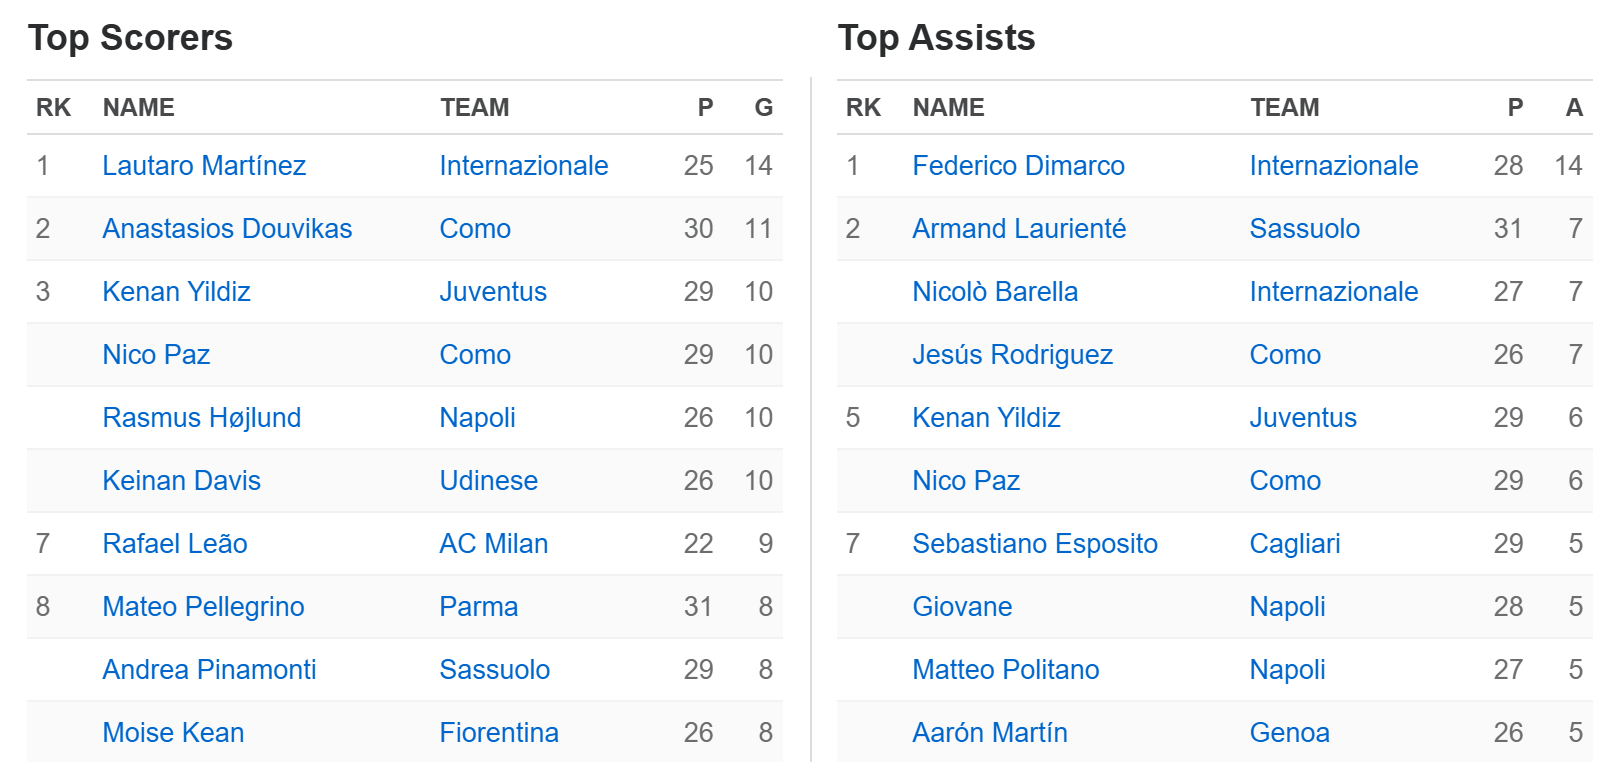Screen dimensions: 1609x762
Task: Open Sebastiano Esposito profile link
Action: click(1035, 544)
